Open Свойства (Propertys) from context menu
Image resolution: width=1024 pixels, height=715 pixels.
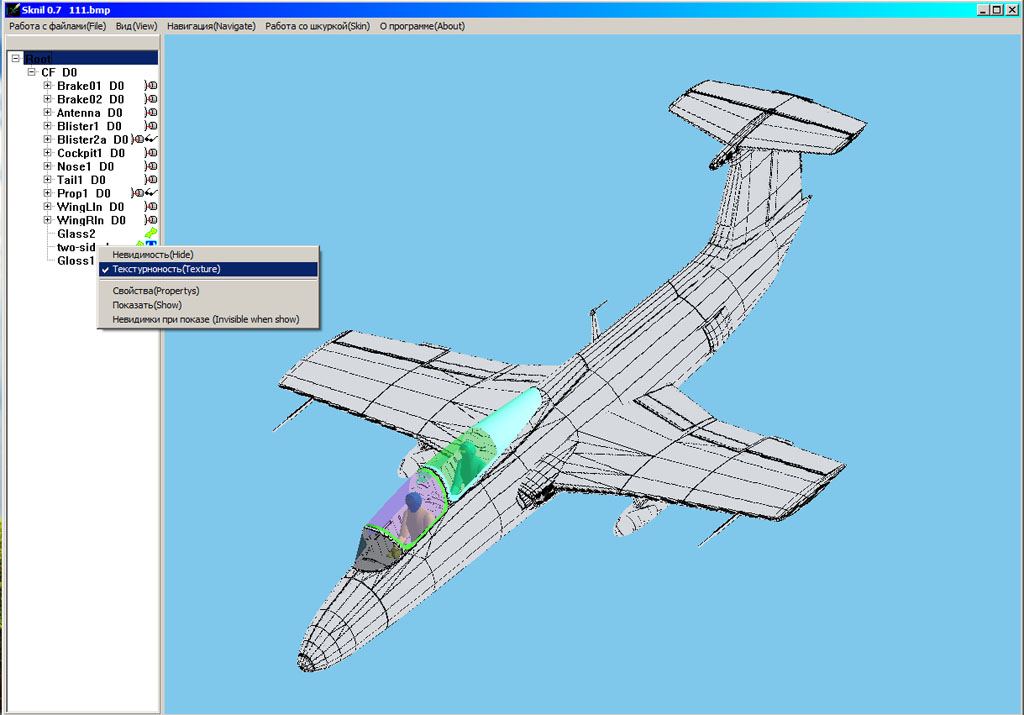tap(208, 291)
